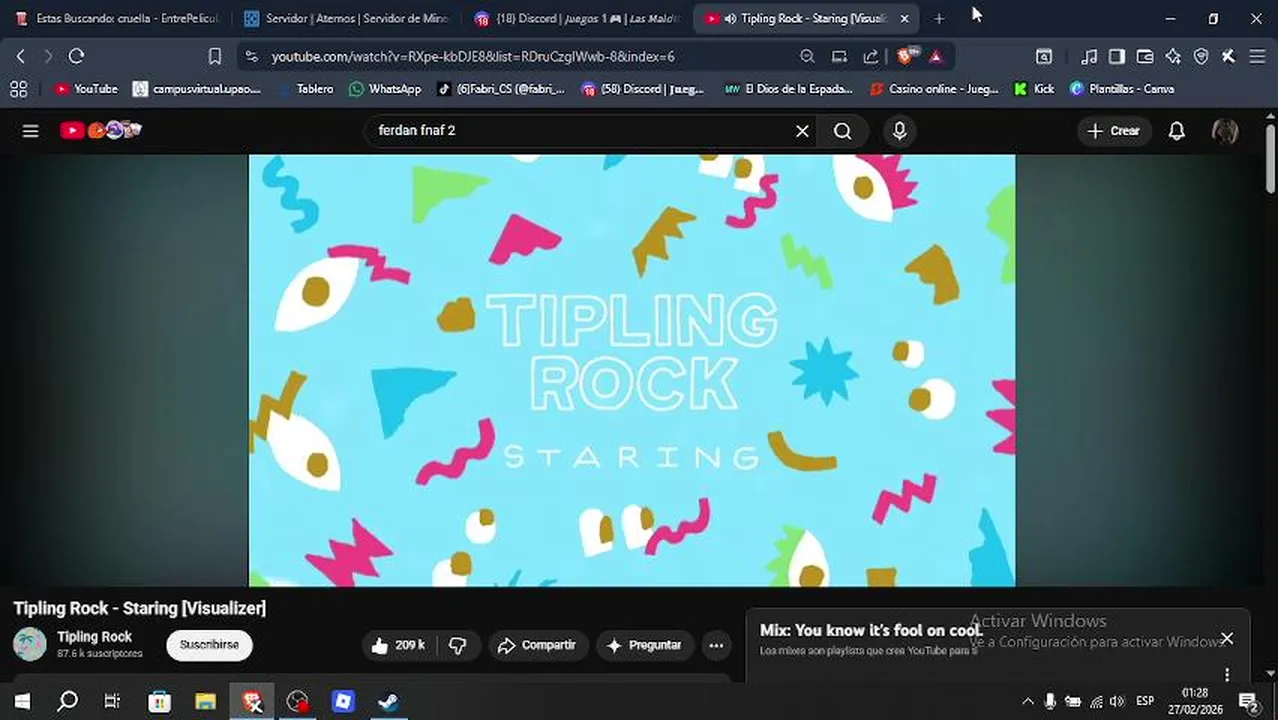
Task: Click the address bar share icon
Action: pyautogui.click(x=871, y=57)
